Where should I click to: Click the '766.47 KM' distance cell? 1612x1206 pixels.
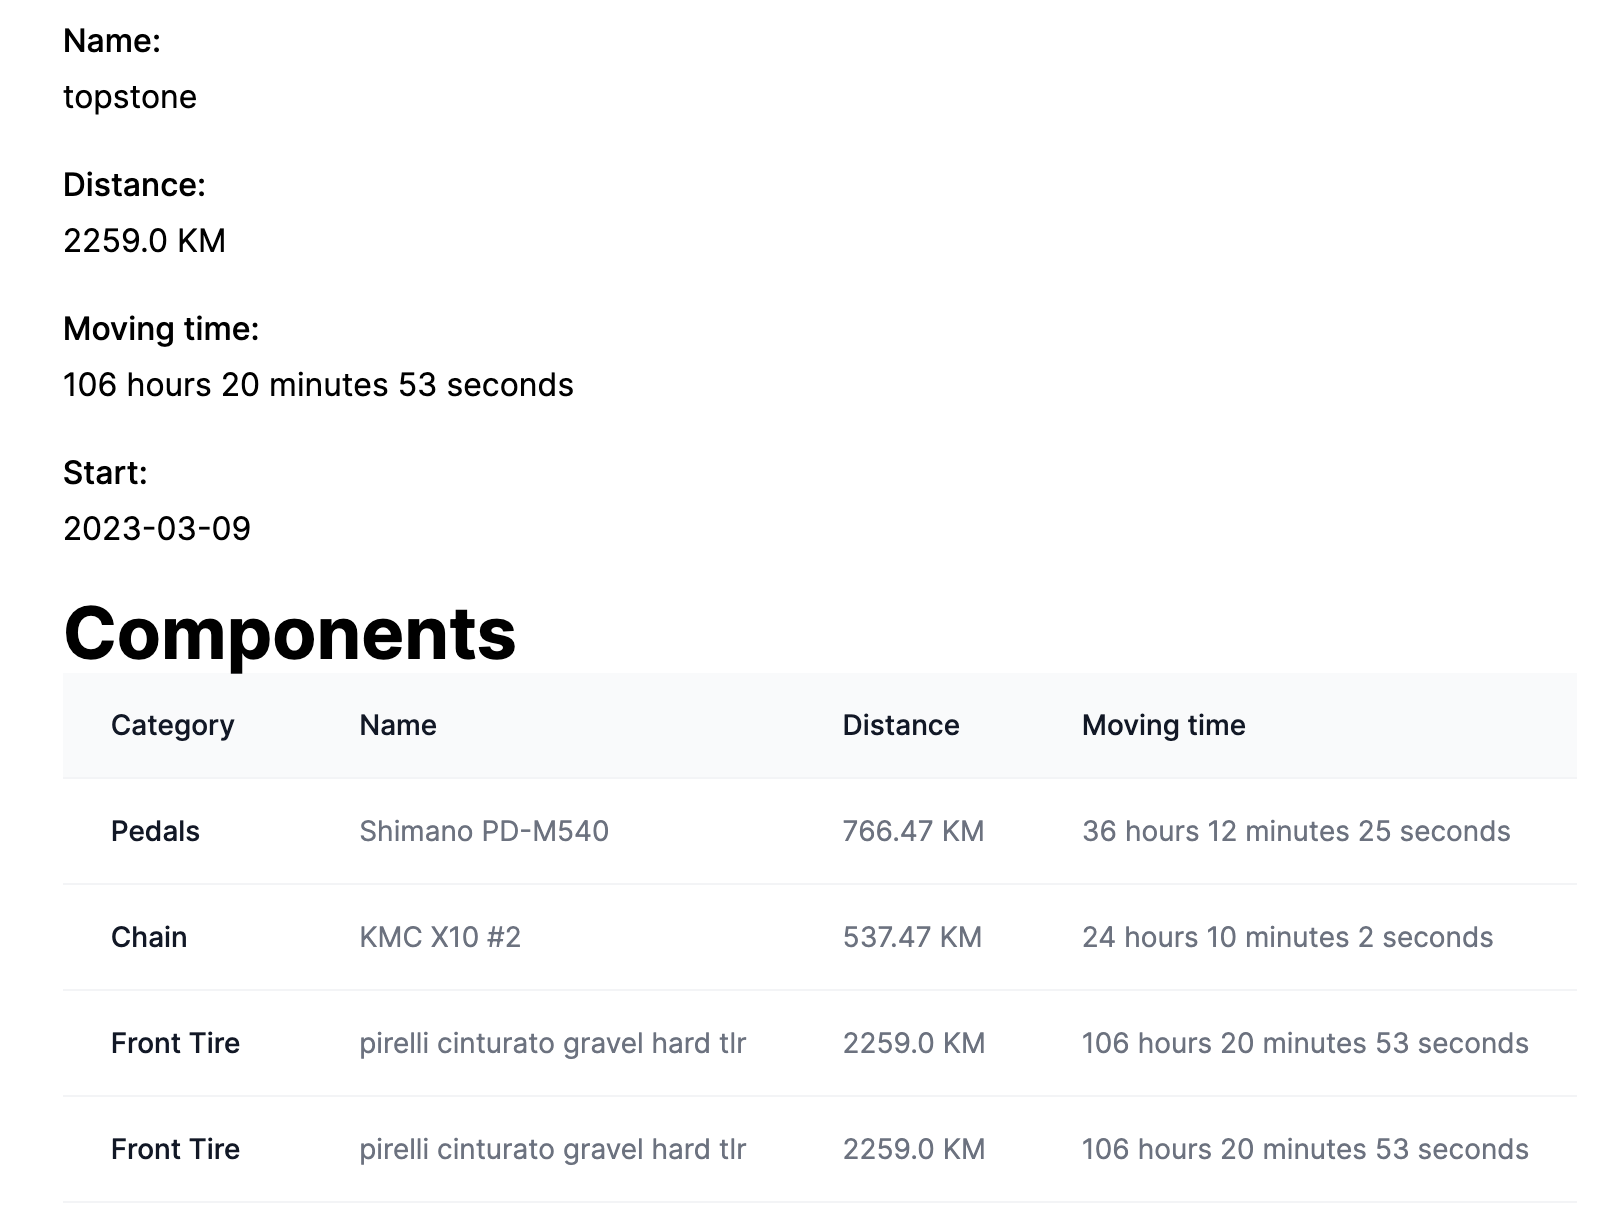(x=914, y=831)
